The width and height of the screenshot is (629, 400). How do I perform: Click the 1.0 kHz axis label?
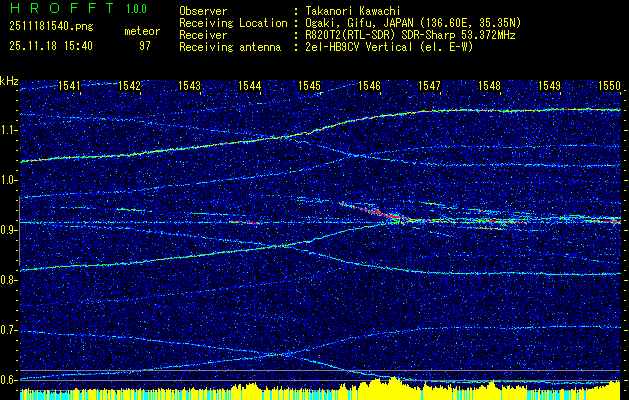coord(9,181)
